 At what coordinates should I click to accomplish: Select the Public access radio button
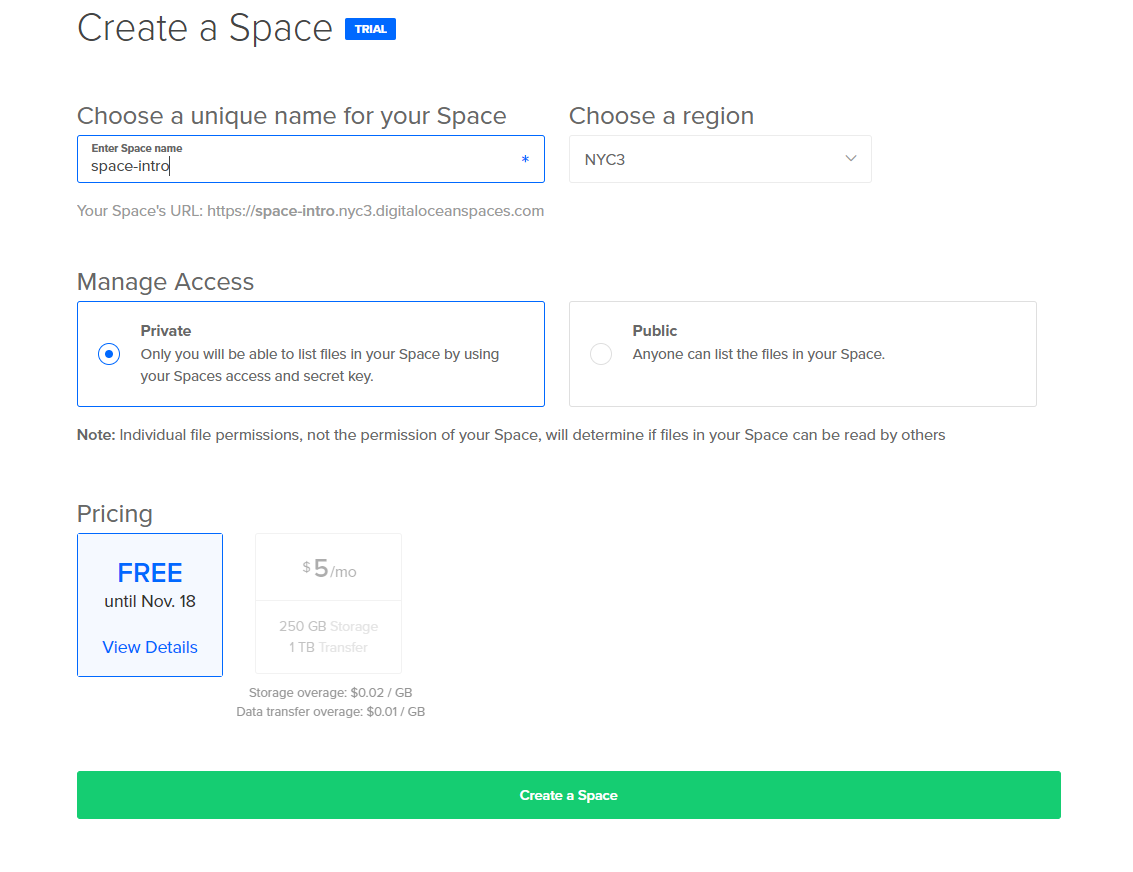point(601,354)
